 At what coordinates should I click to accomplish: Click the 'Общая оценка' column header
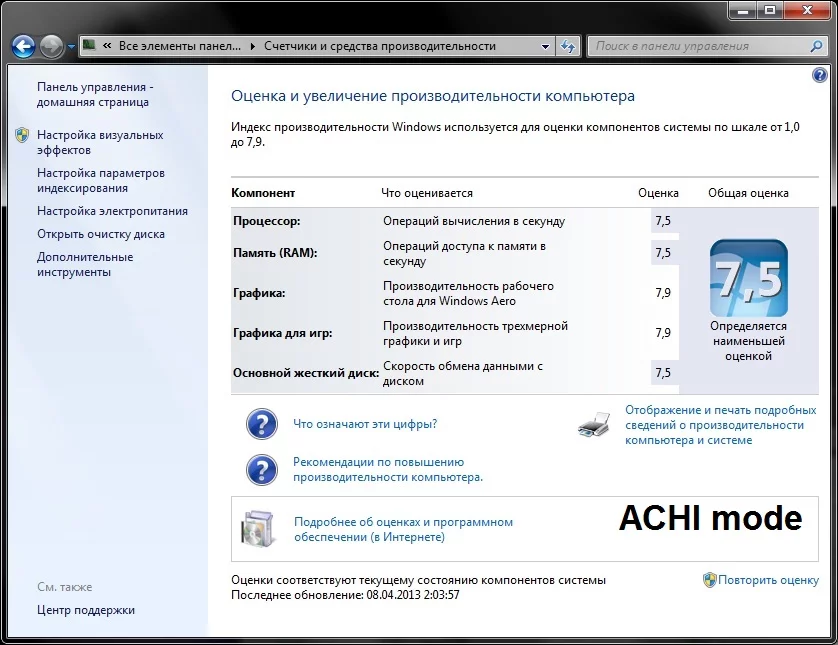[x=748, y=193]
